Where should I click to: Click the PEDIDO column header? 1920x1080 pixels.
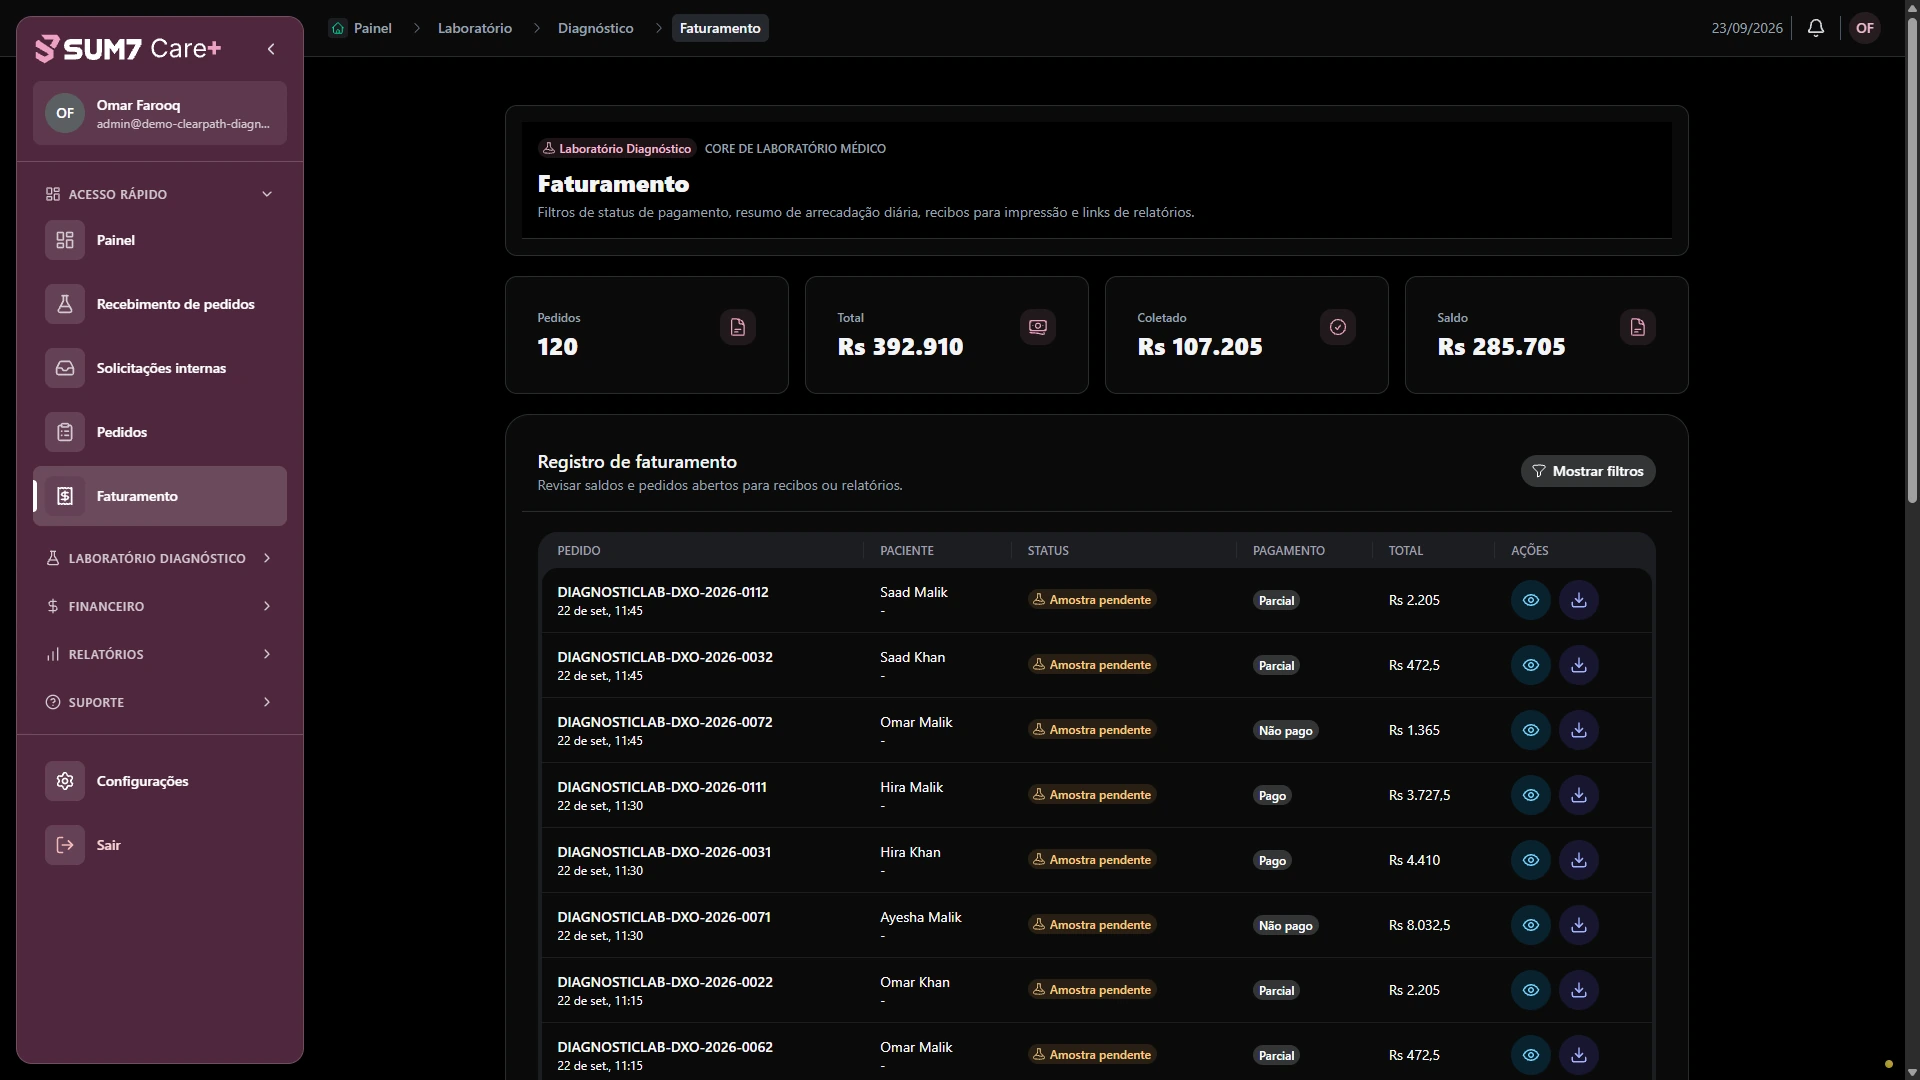point(579,551)
